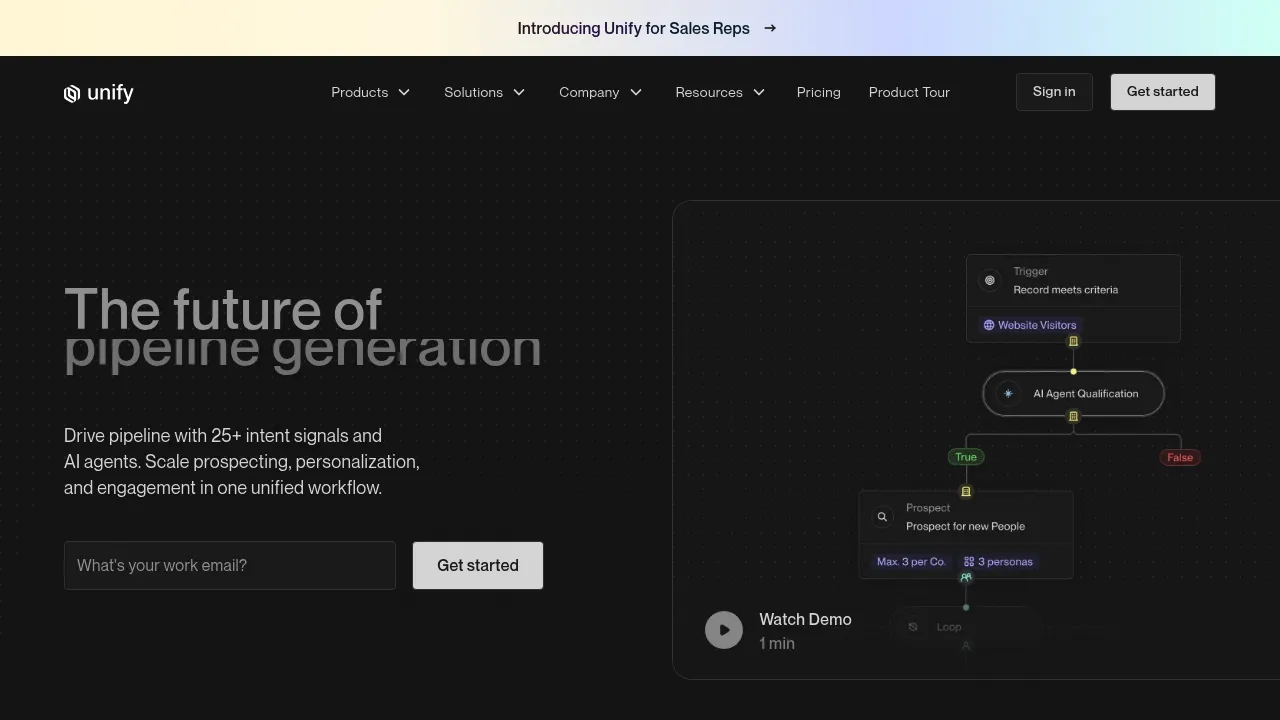Image resolution: width=1280 pixels, height=720 pixels.
Task: Expand the Solutions dropdown menu
Action: [485, 92]
